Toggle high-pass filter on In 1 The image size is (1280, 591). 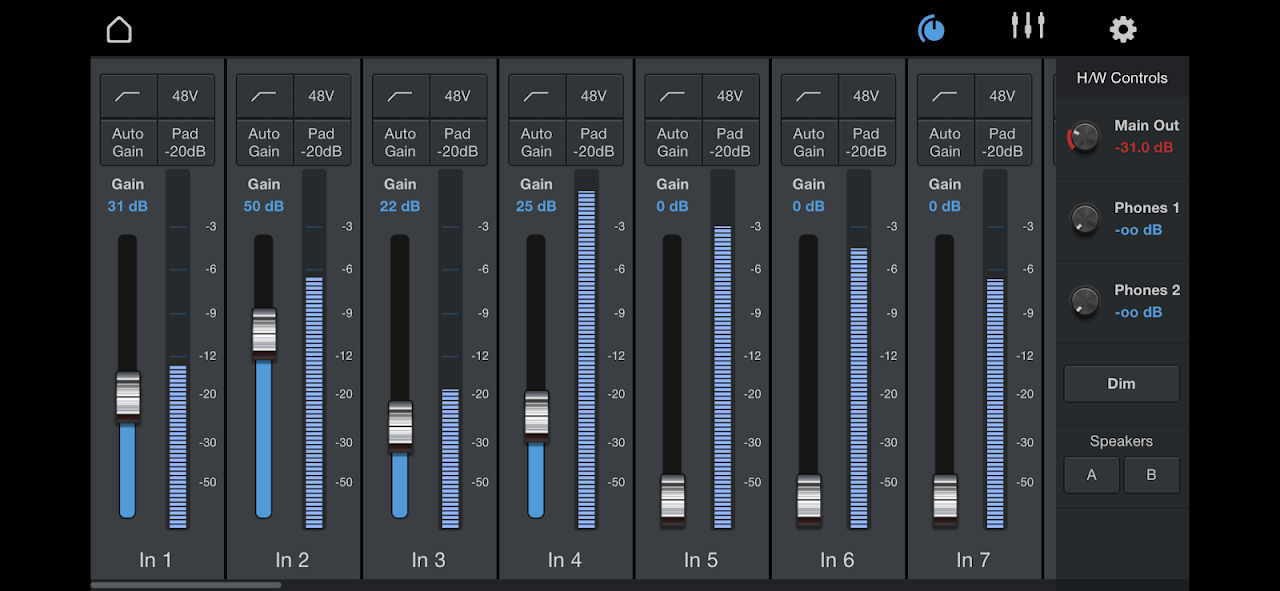(128, 96)
